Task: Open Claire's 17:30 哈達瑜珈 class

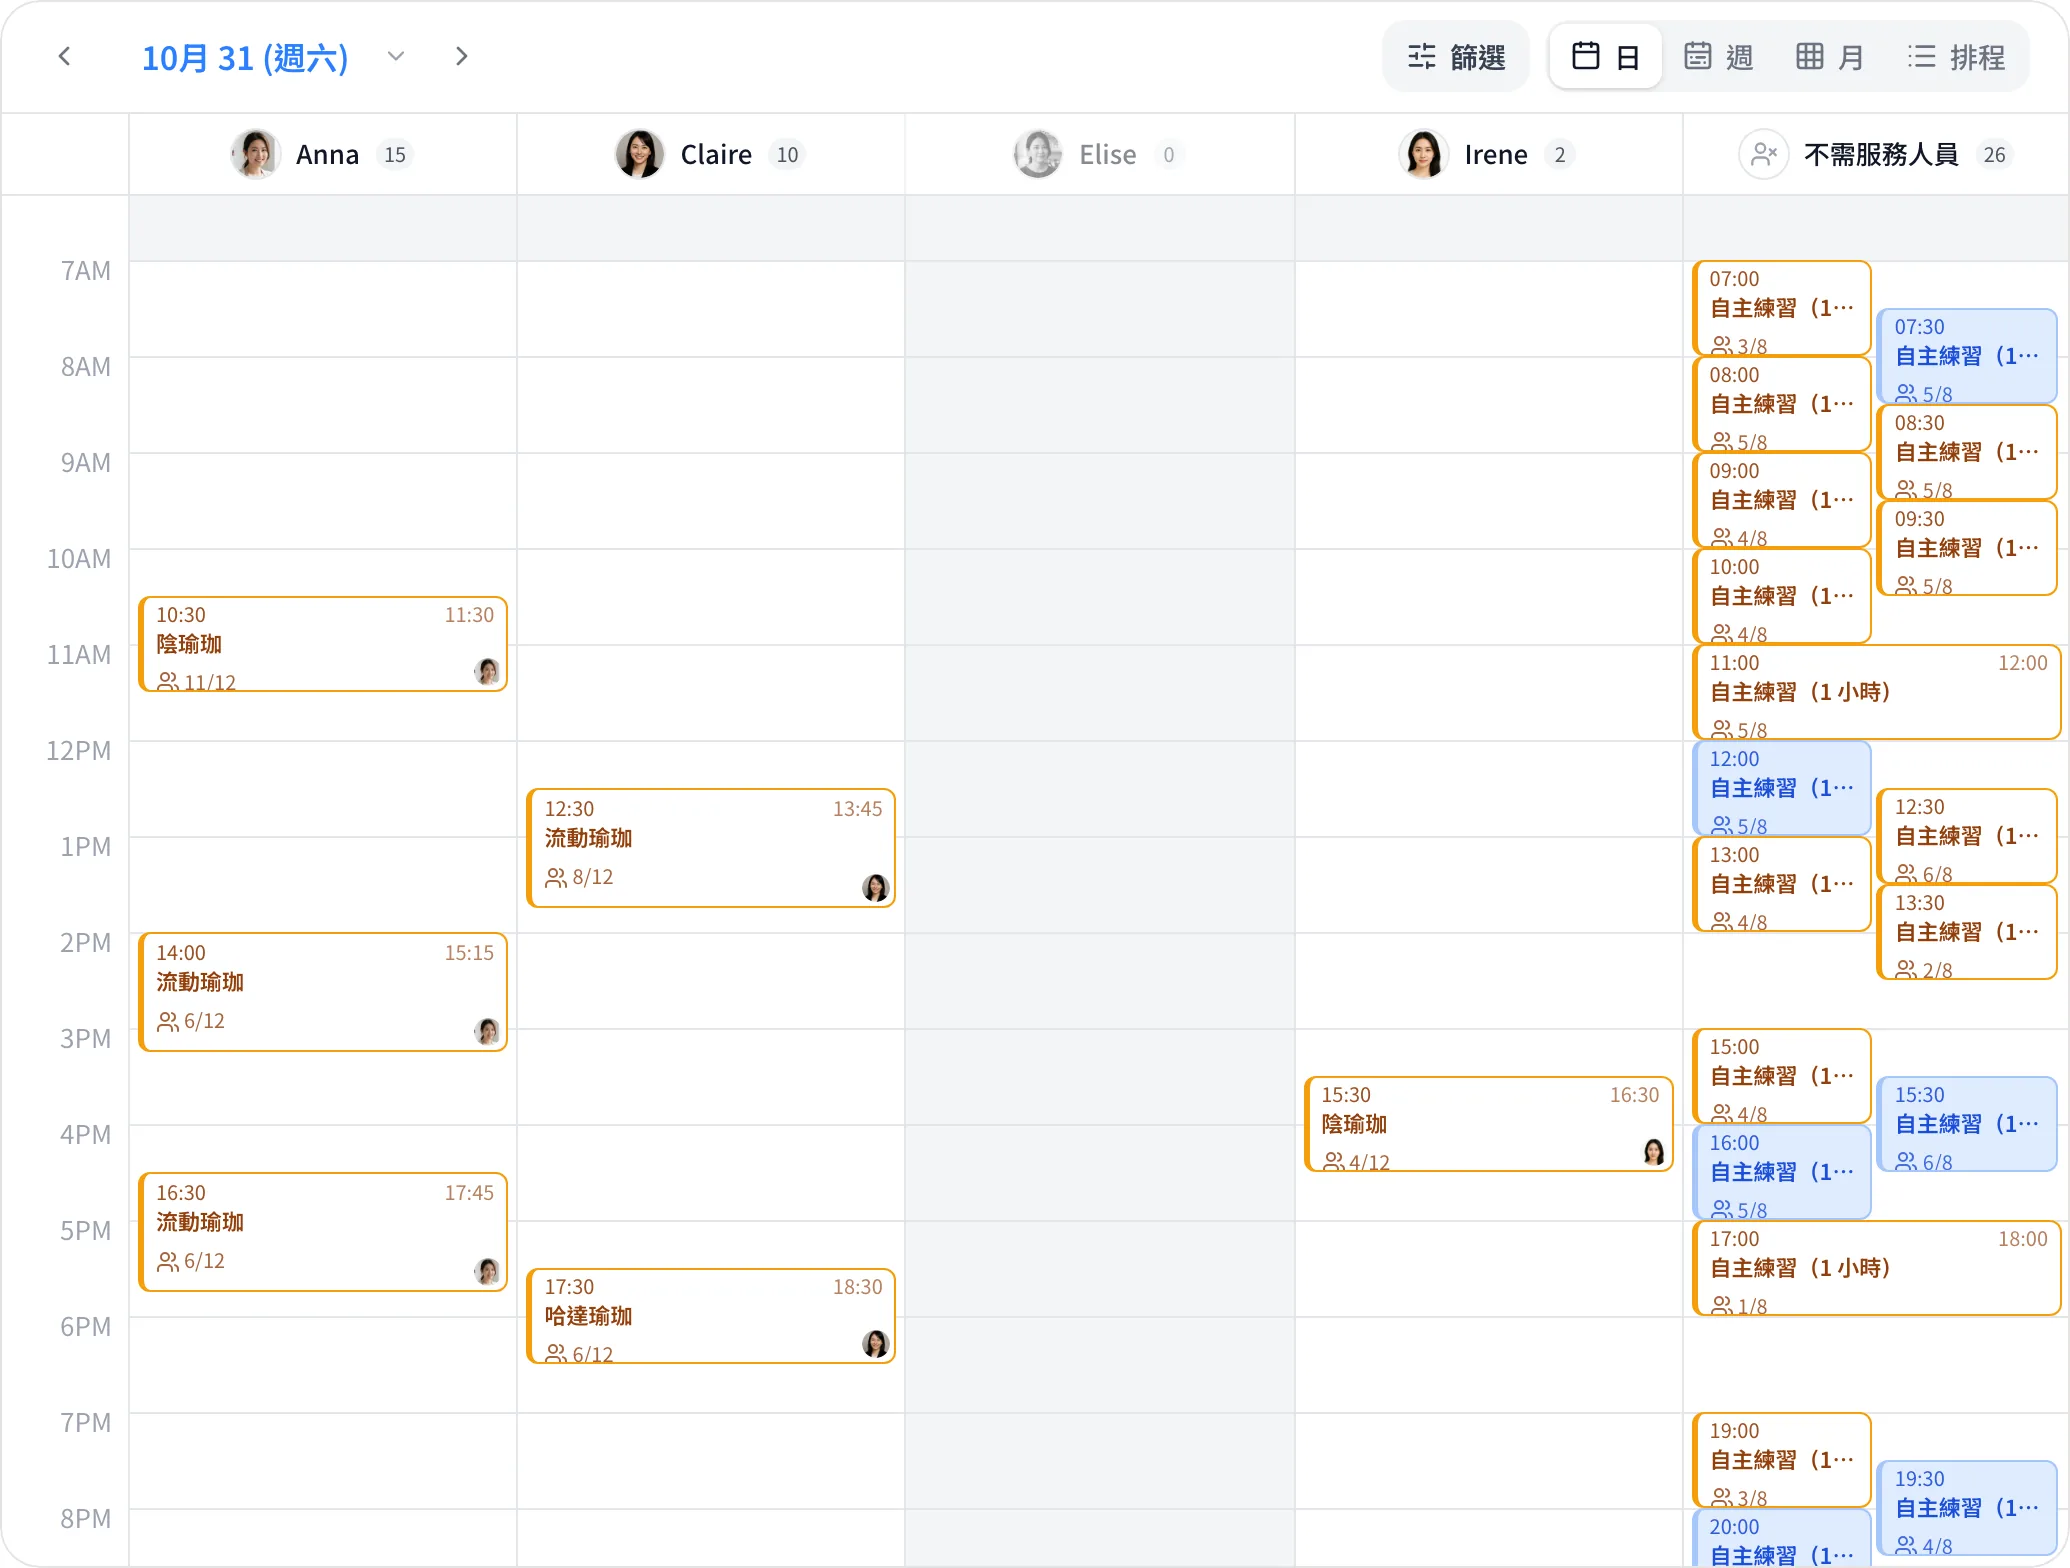Action: 711,1316
